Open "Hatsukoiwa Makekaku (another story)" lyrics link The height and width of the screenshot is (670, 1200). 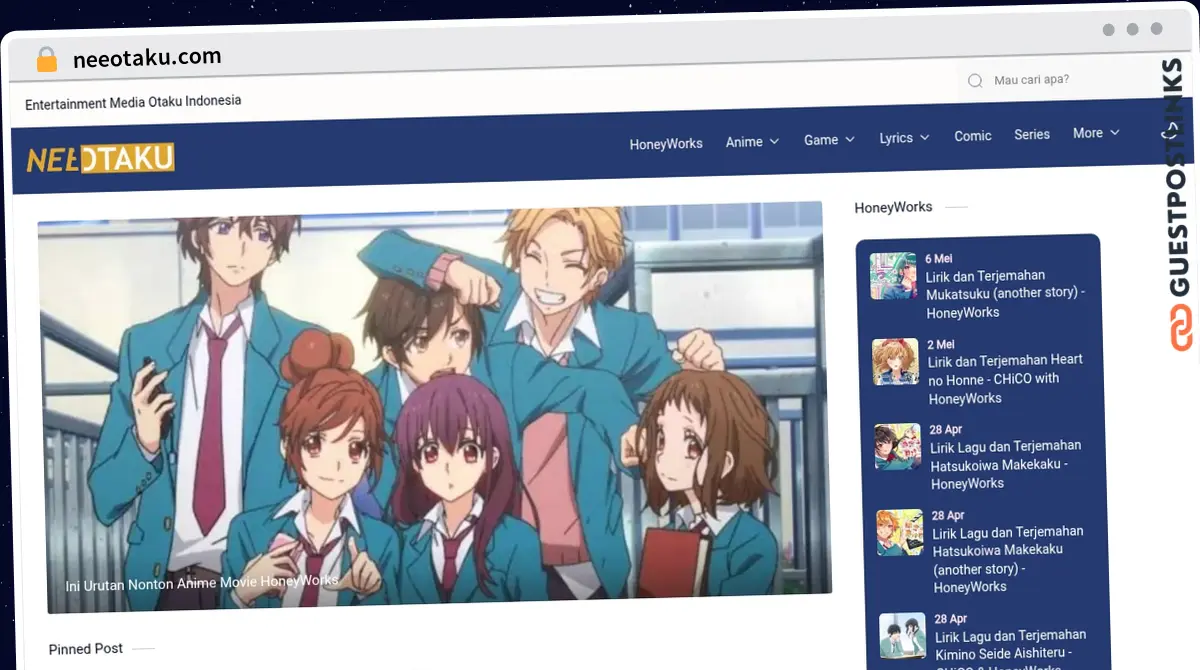[x=1008, y=559]
